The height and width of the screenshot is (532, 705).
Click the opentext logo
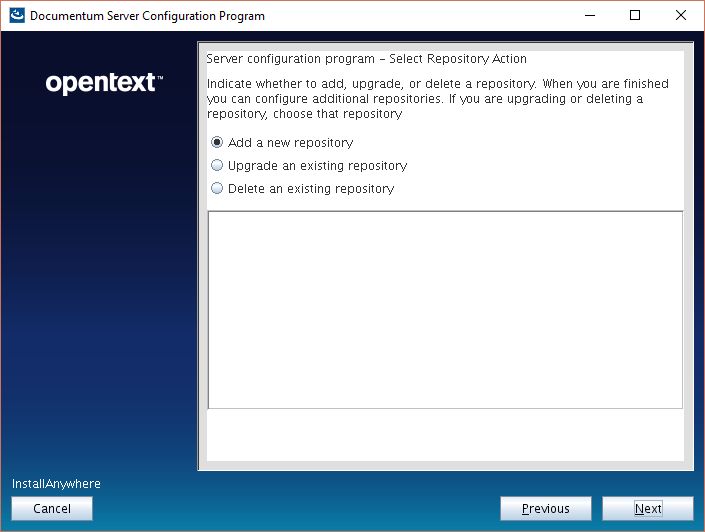pyautogui.click(x=104, y=84)
